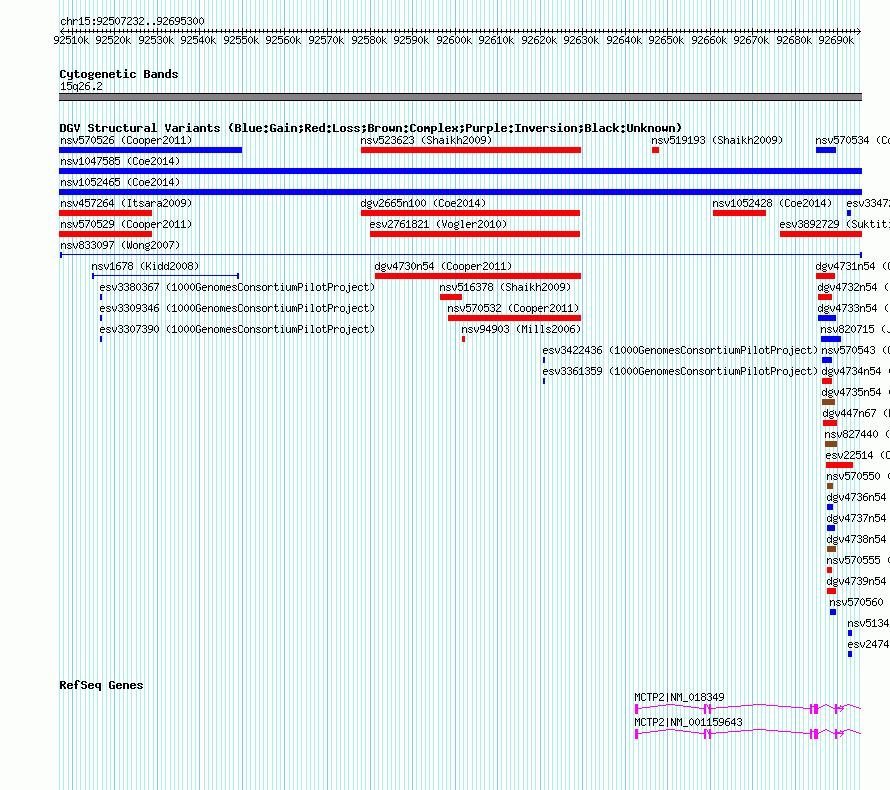Open the esv3422436 1000Genomes variant label
The image size is (890, 790).
(x=680, y=350)
